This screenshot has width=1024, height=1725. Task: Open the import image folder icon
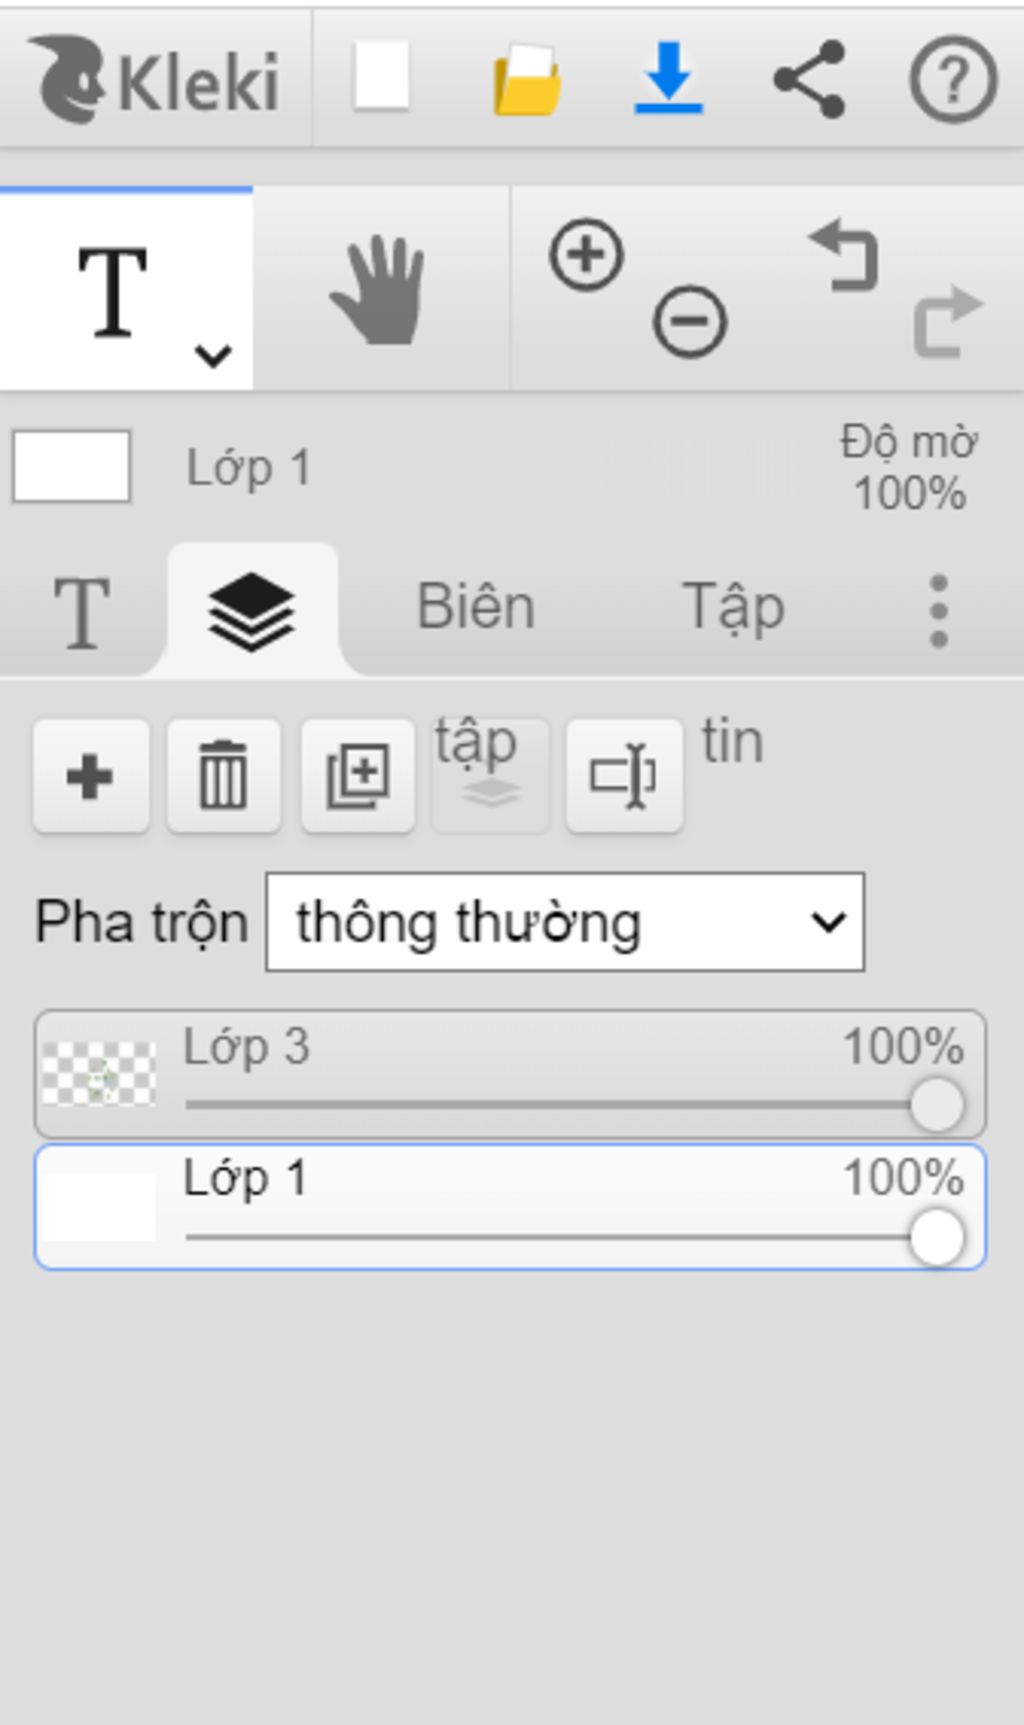click(527, 79)
